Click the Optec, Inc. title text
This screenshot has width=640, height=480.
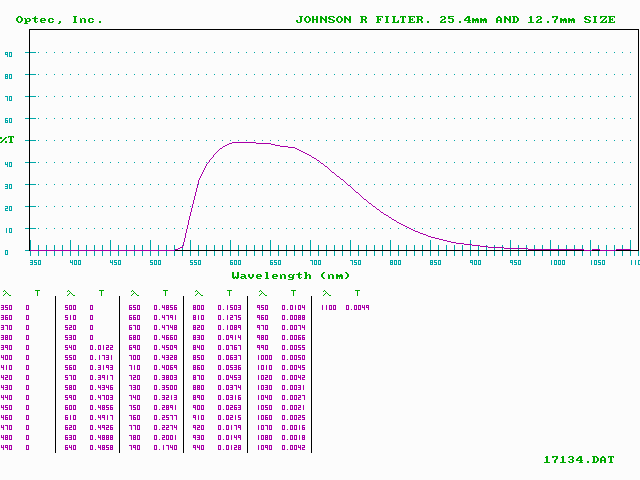click(59, 19)
